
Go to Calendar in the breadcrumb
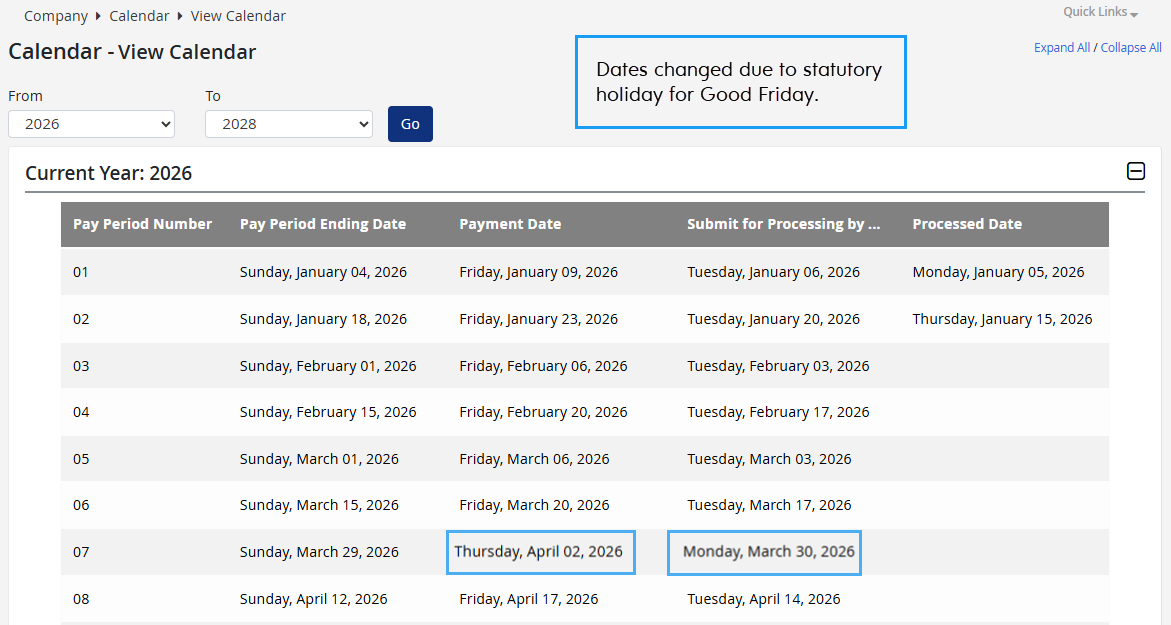139,16
